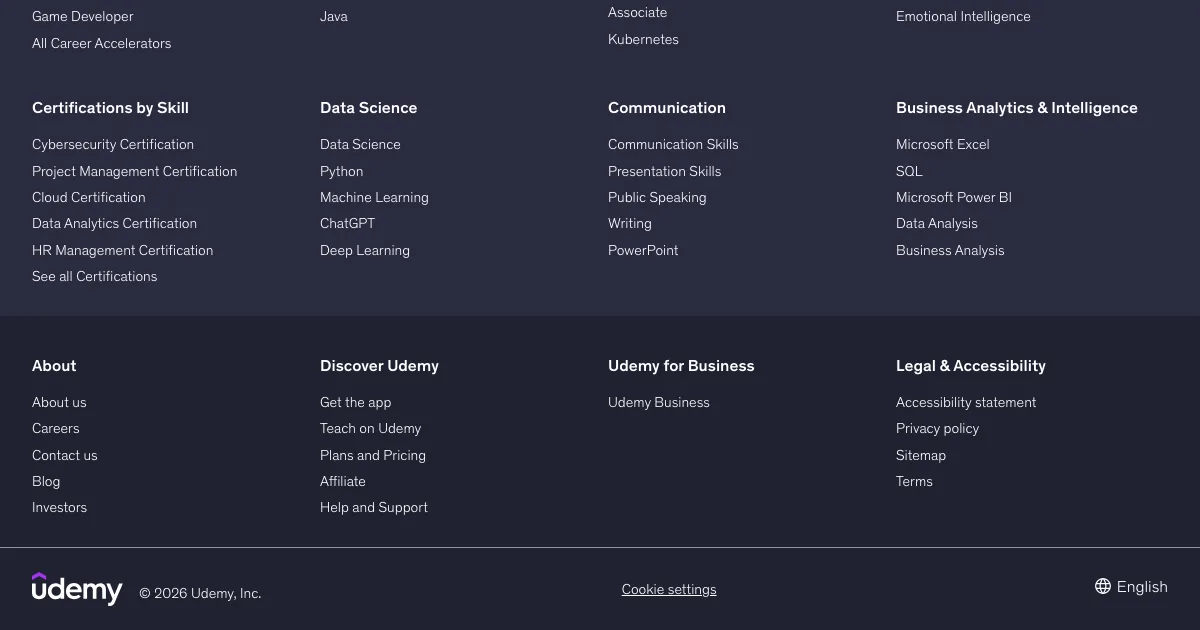Open Public Speaking courses
Screen dimensions: 1200x630
point(657,198)
